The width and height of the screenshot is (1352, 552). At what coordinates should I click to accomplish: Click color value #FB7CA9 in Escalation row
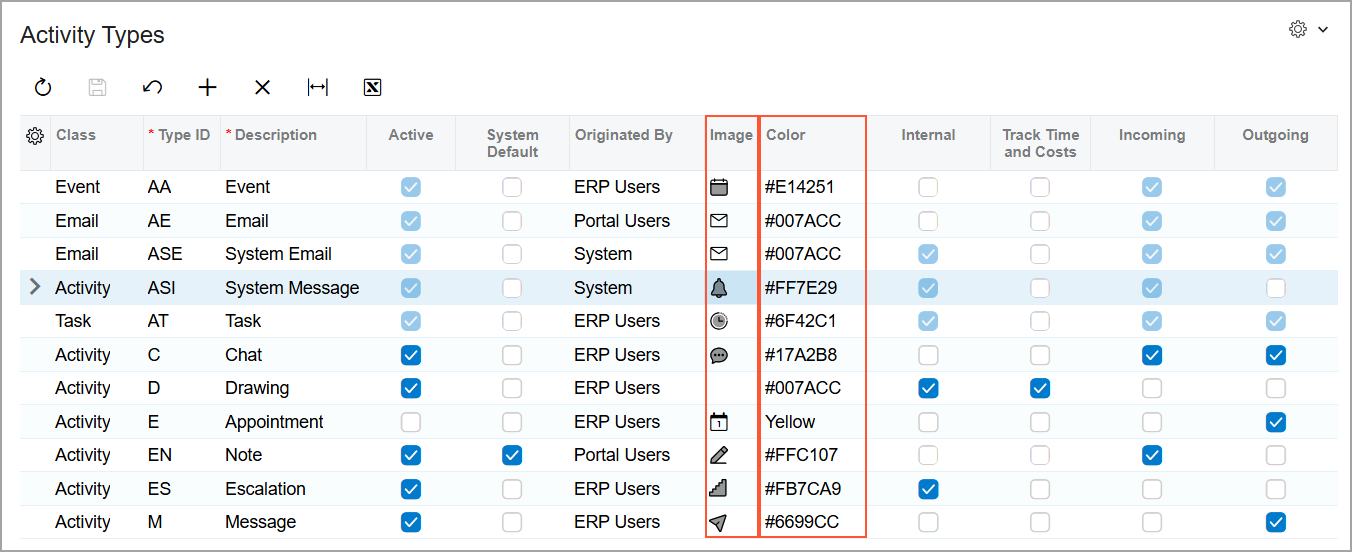click(x=803, y=489)
